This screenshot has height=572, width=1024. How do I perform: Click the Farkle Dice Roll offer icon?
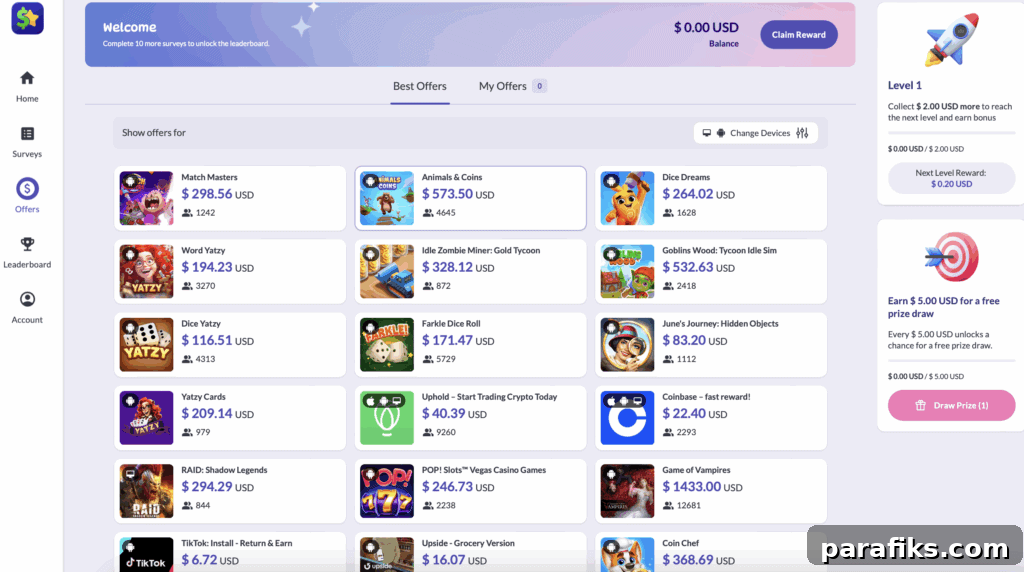click(x=387, y=344)
